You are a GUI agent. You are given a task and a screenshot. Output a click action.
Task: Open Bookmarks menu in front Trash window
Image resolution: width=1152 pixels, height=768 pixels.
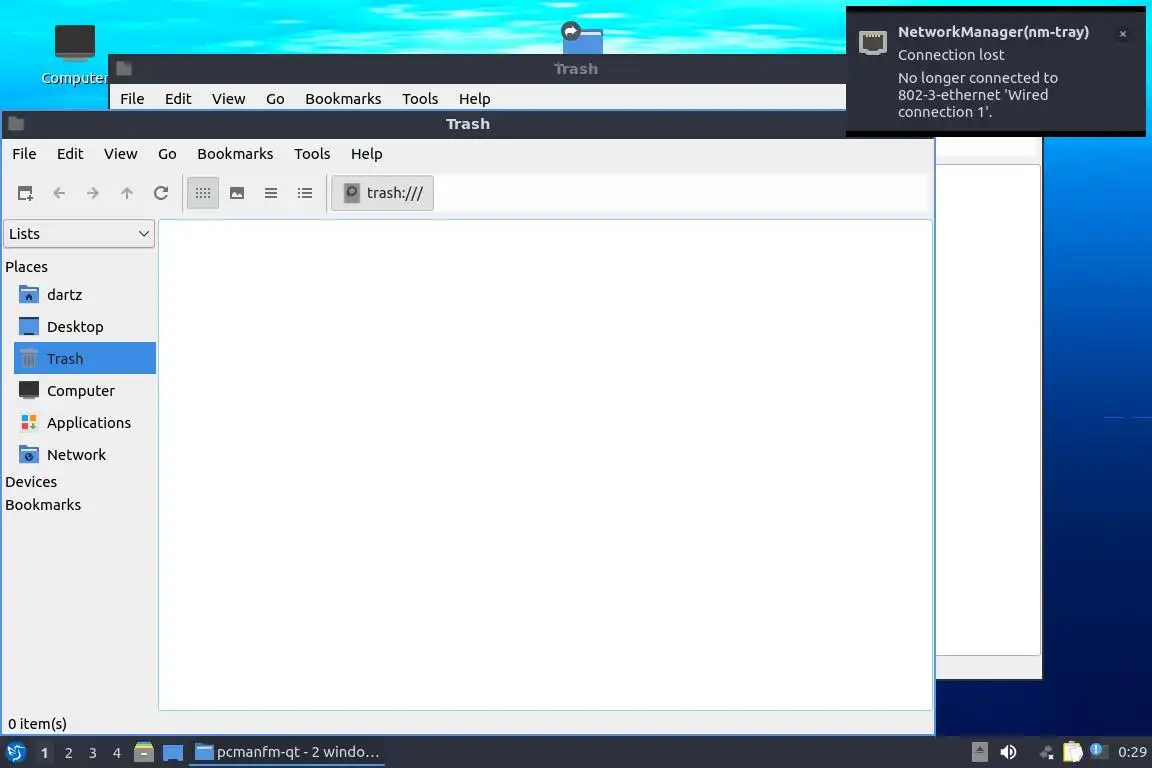pos(235,154)
